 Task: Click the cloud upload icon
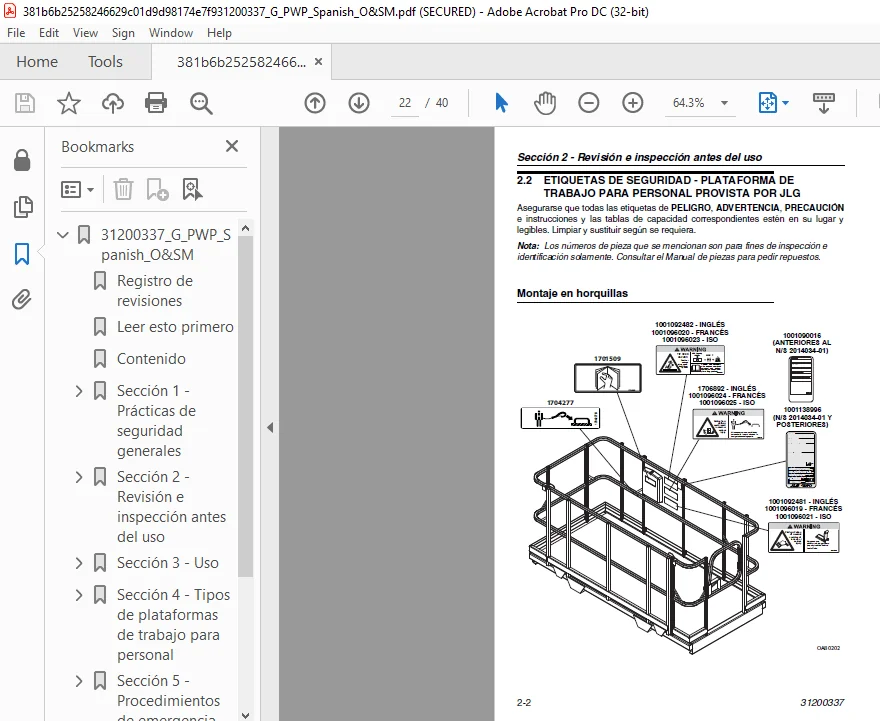(x=113, y=103)
